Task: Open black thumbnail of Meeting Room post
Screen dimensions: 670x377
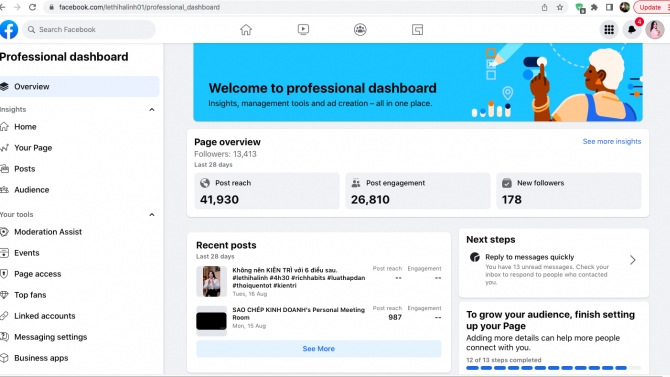Action: click(x=211, y=321)
